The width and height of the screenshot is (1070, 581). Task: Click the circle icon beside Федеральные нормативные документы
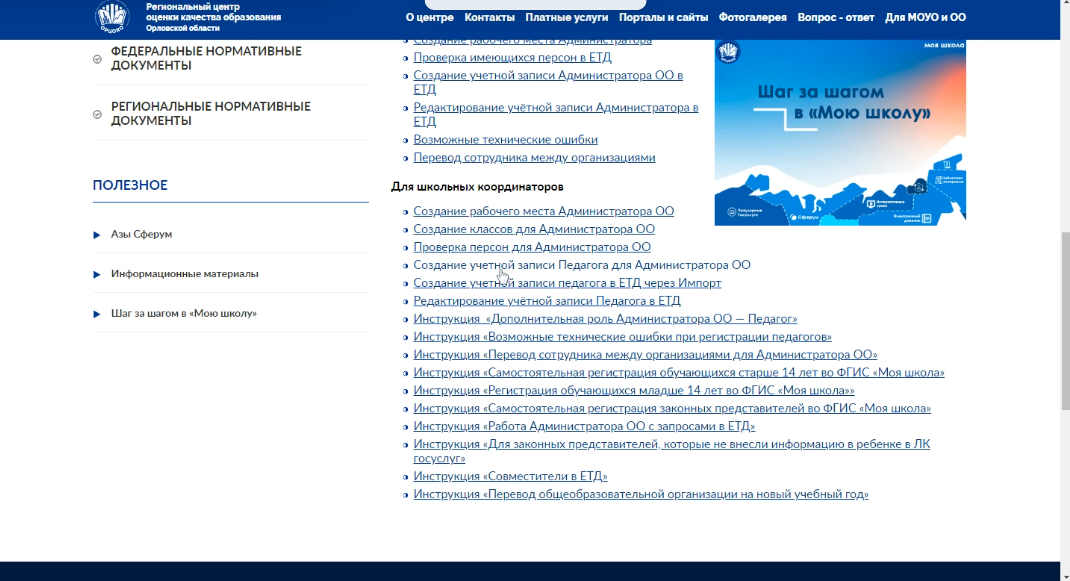(x=97, y=59)
